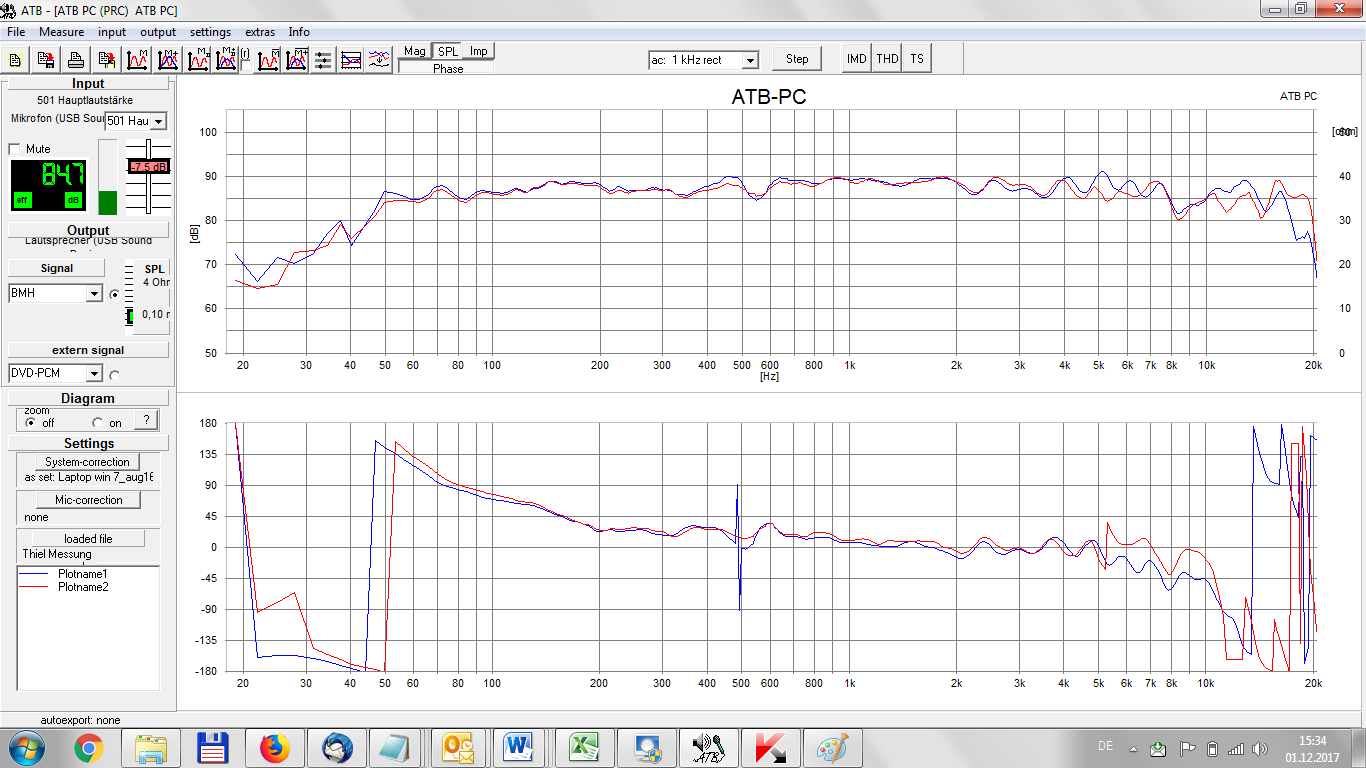1366x768 pixels.
Task: Open the Measure menu
Action: point(62,32)
